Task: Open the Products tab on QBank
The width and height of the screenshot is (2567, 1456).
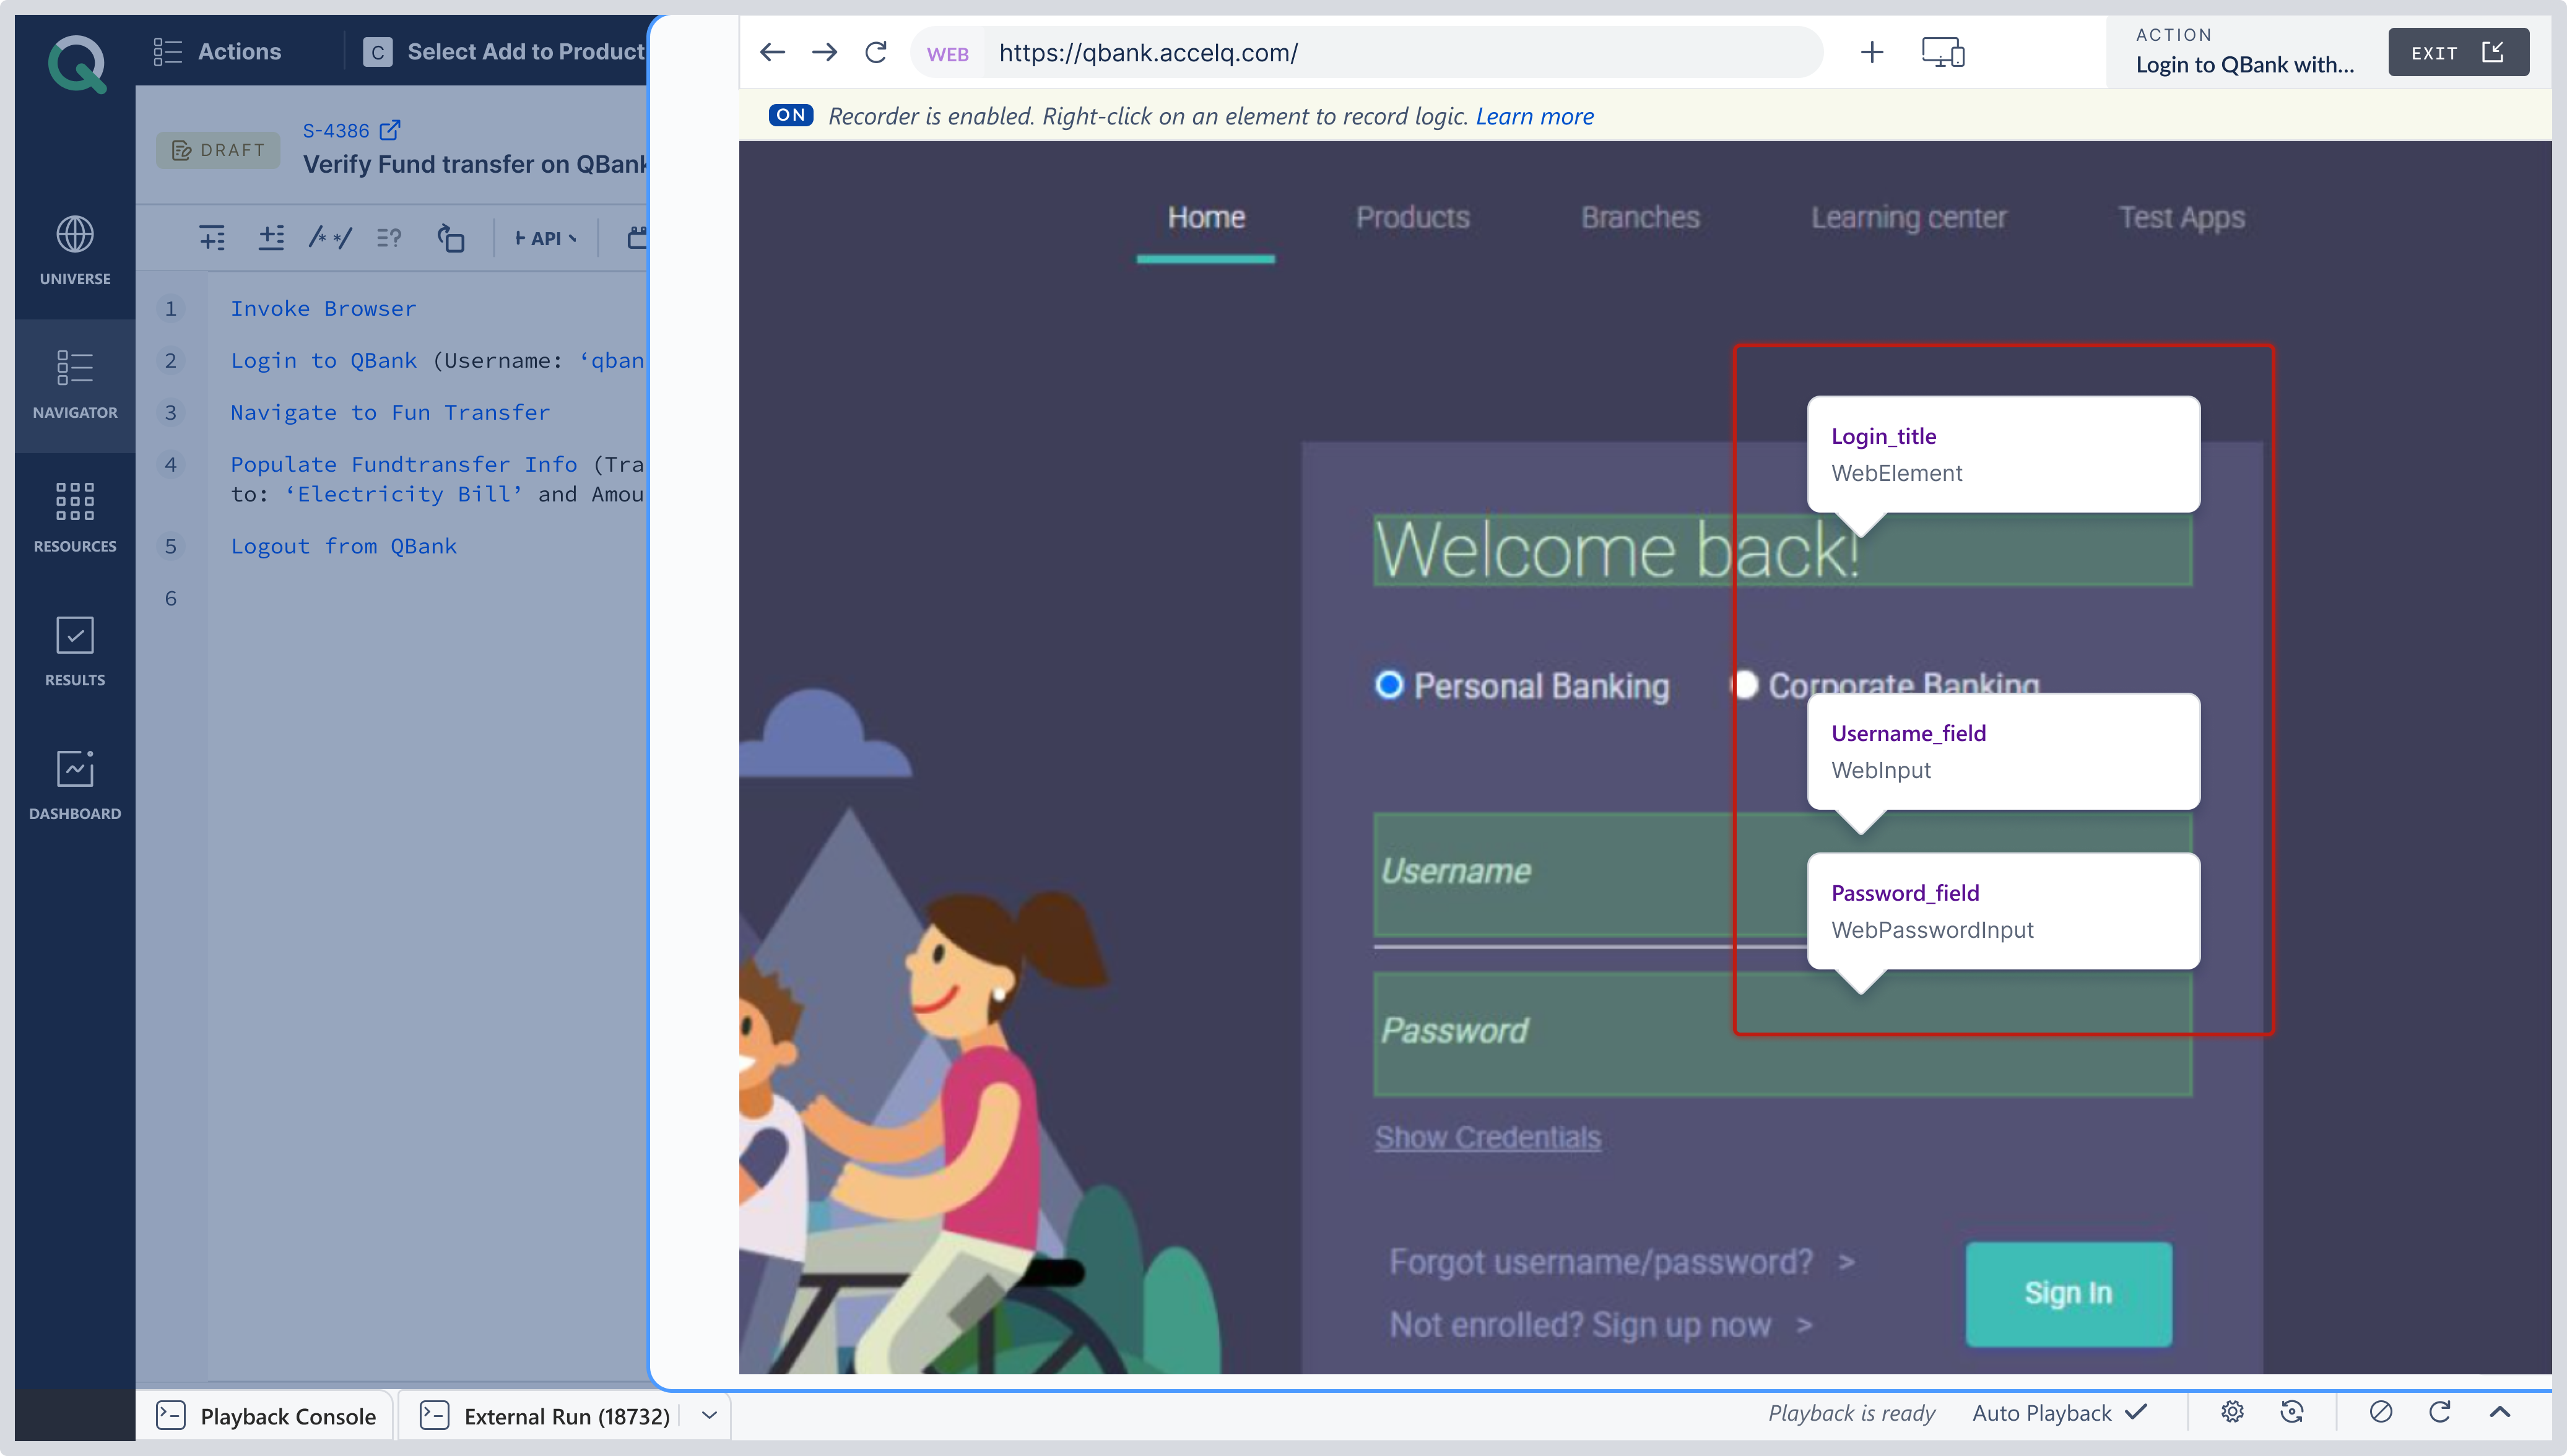Action: click(x=1413, y=218)
